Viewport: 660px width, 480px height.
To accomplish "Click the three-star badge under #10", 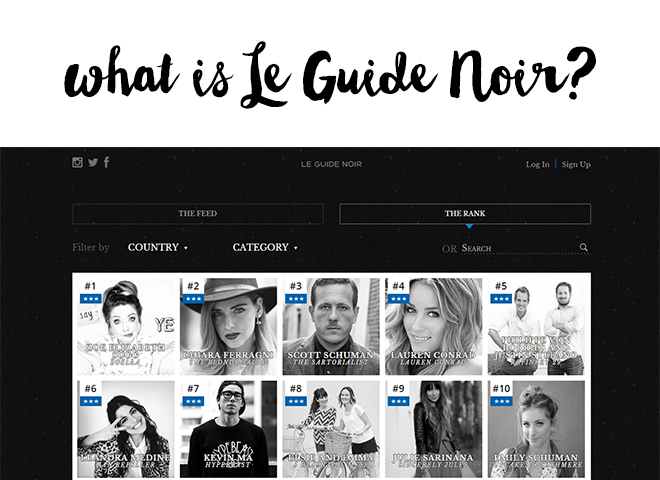I will pyautogui.click(x=501, y=401).
